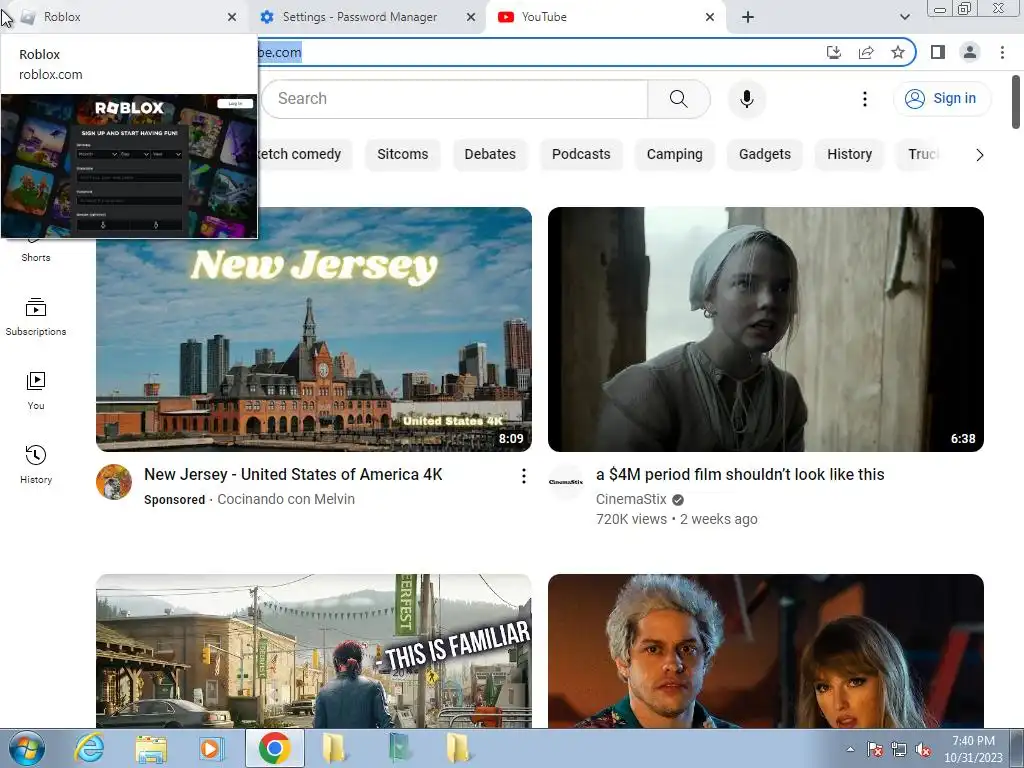
Task: Open New Jersey - United States of America 4K title
Action: (293, 474)
